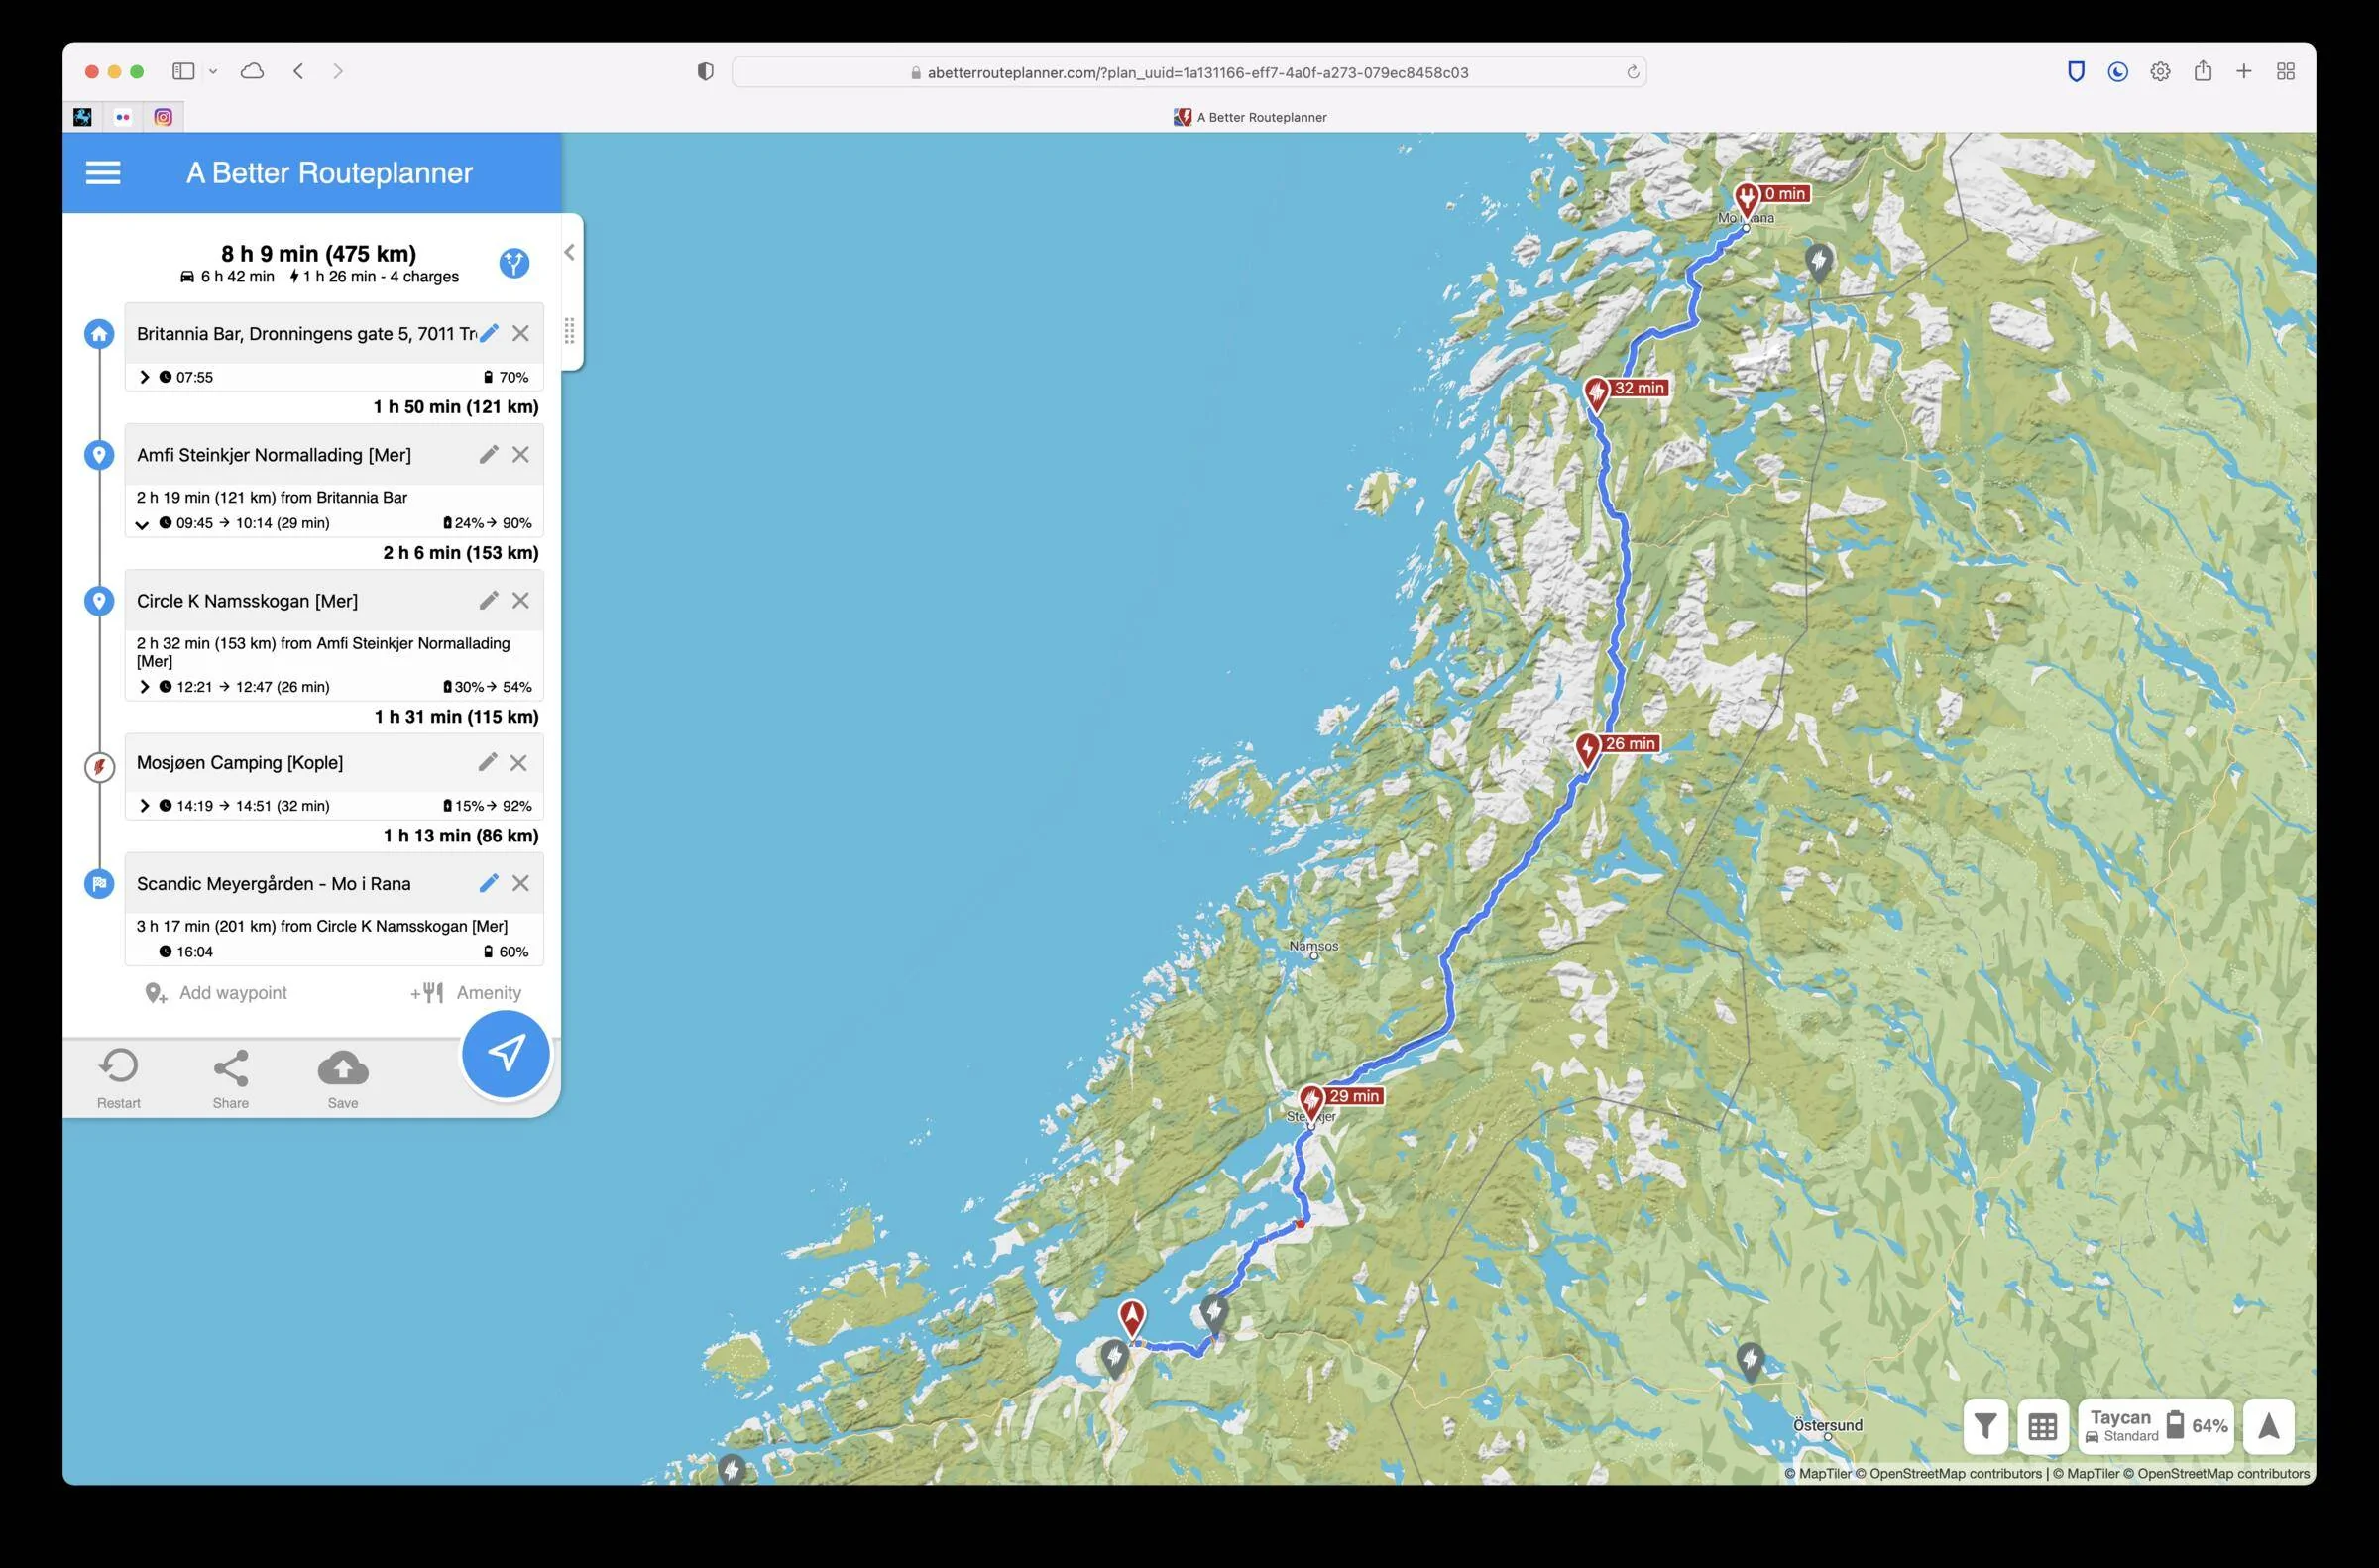Remove Amfi Steinkjer Normallading waypoint
The height and width of the screenshot is (1568, 2379).
pyautogui.click(x=520, y=454)
